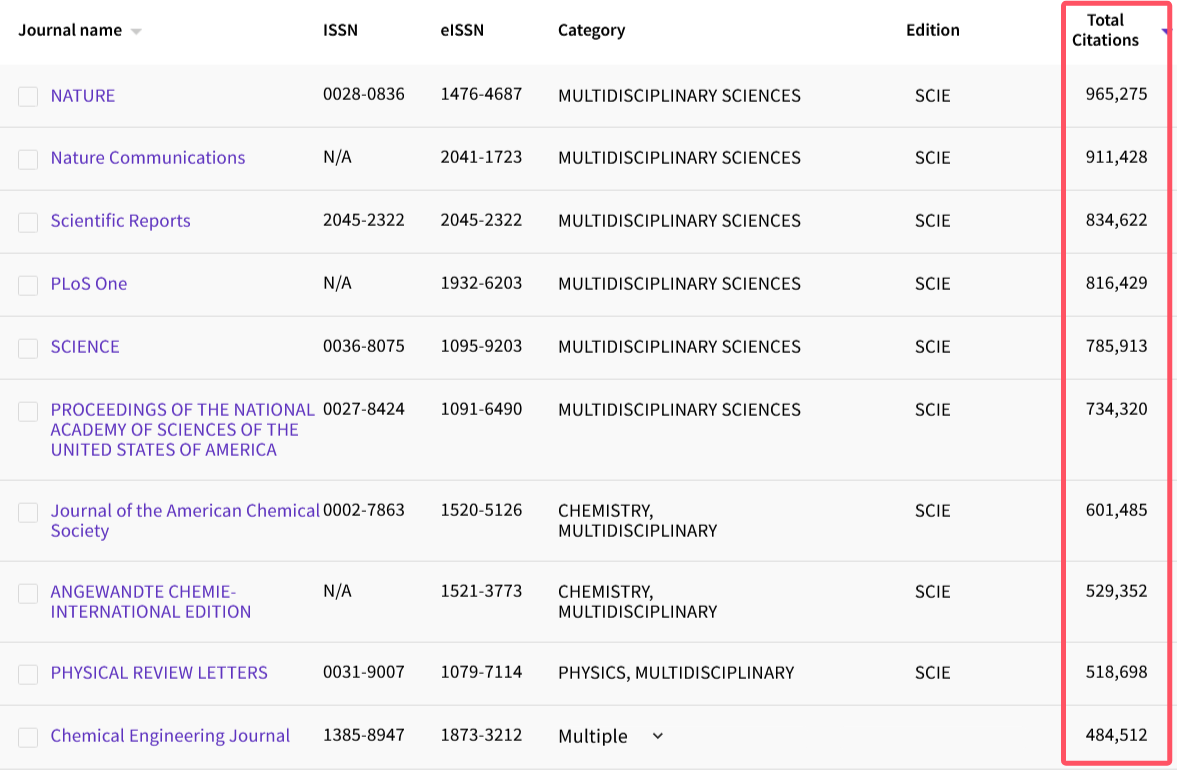Toggle the PLoS One row checkbox

pos(28,285)
